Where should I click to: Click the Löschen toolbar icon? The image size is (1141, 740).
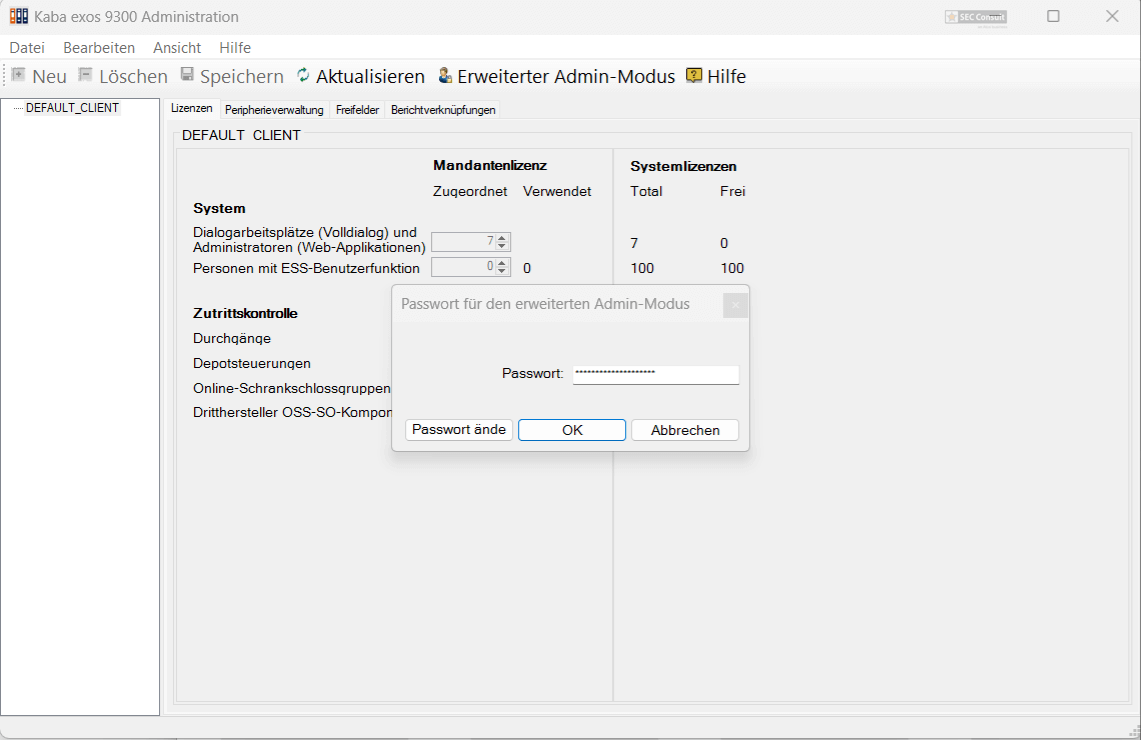[85, 76]
